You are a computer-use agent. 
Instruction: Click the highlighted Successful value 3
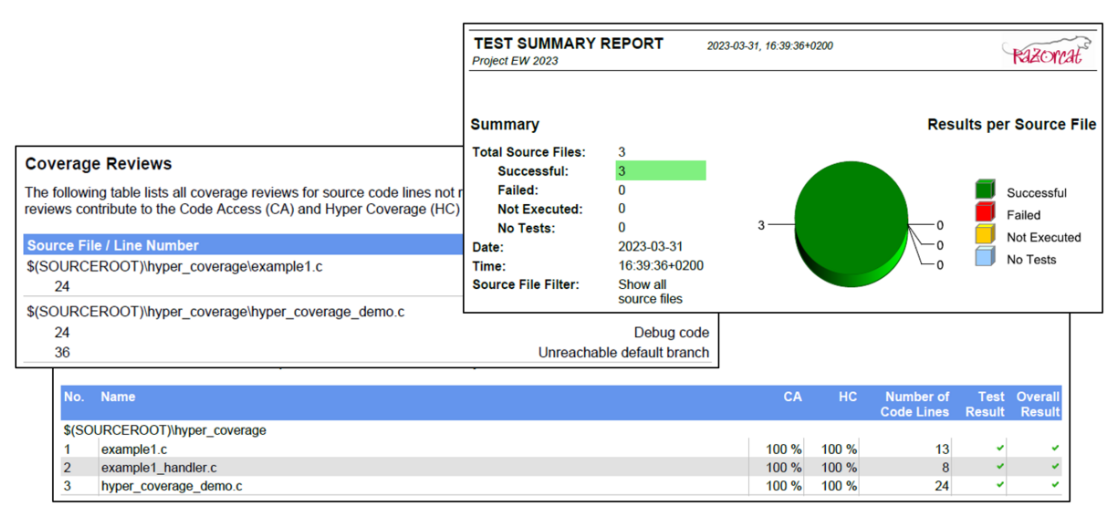(x=661, y=171)
